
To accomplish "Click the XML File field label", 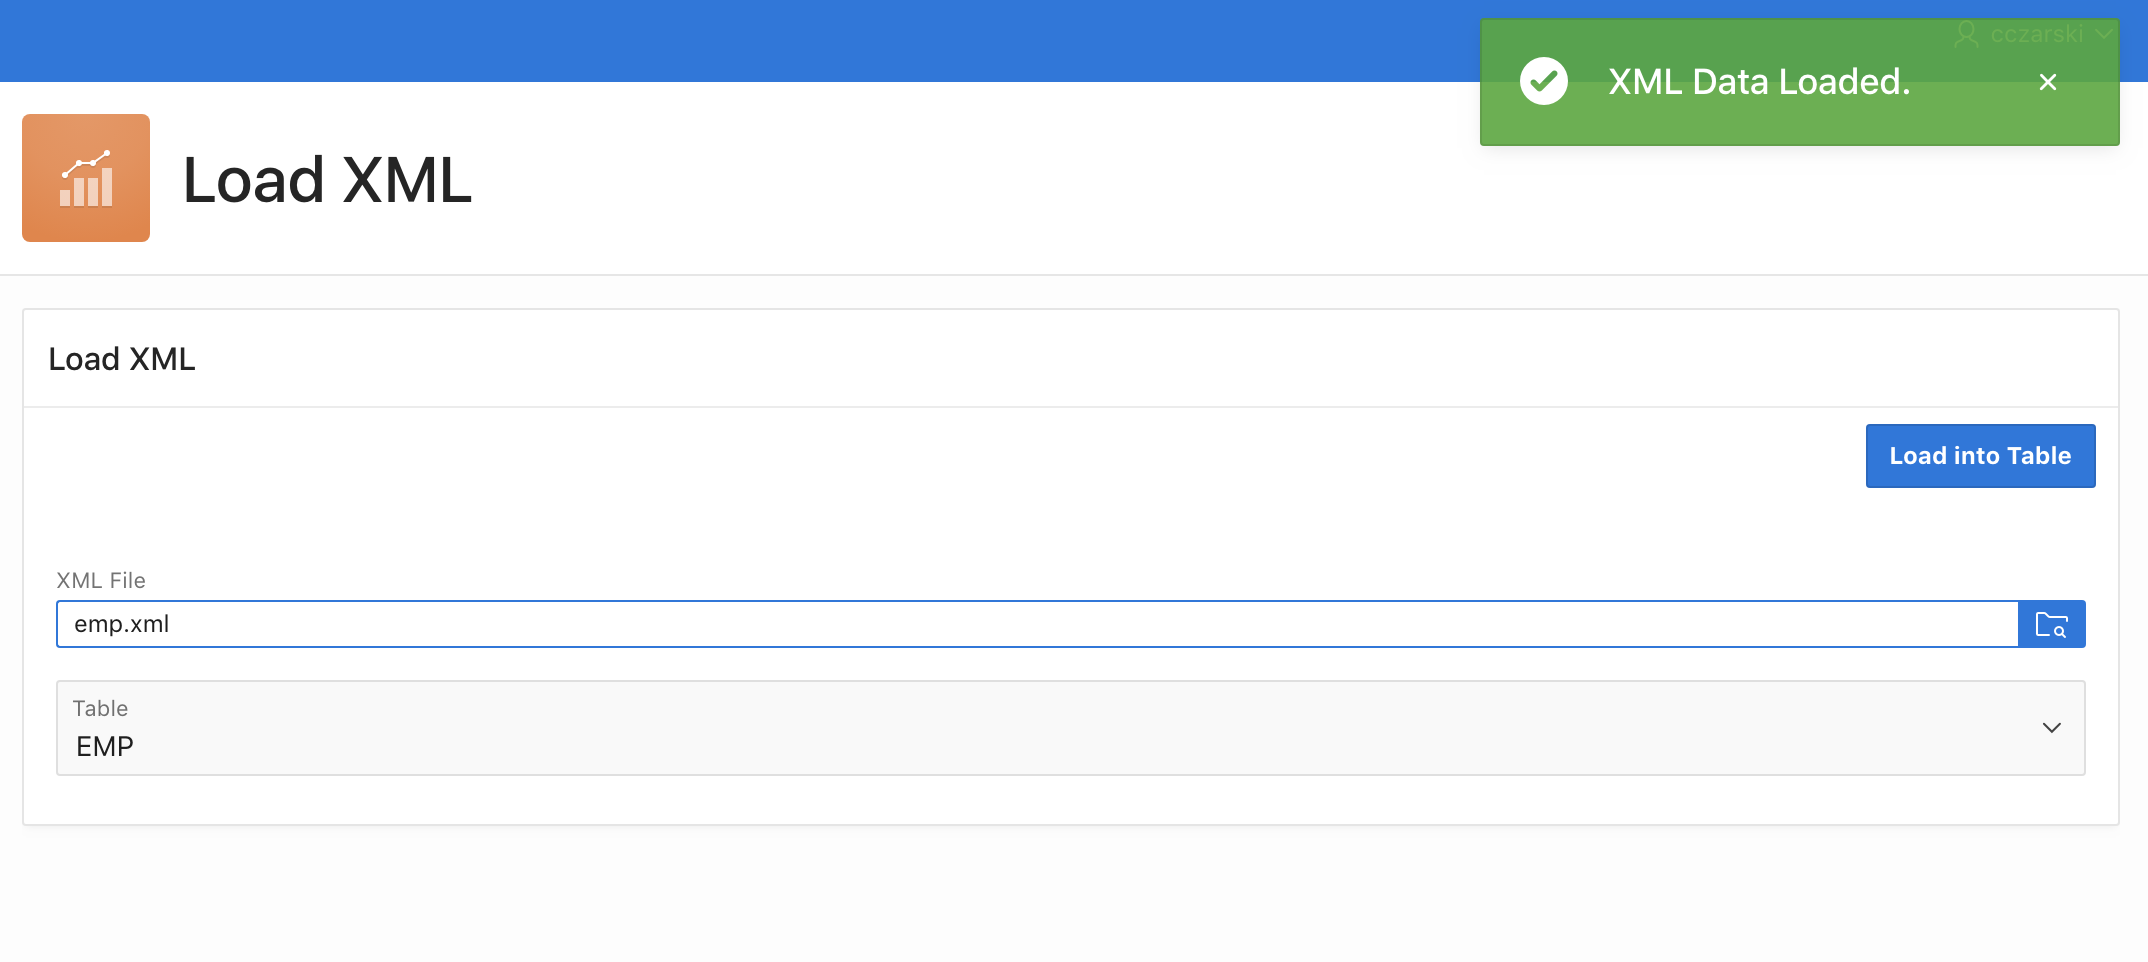I will tap(101, 580).
